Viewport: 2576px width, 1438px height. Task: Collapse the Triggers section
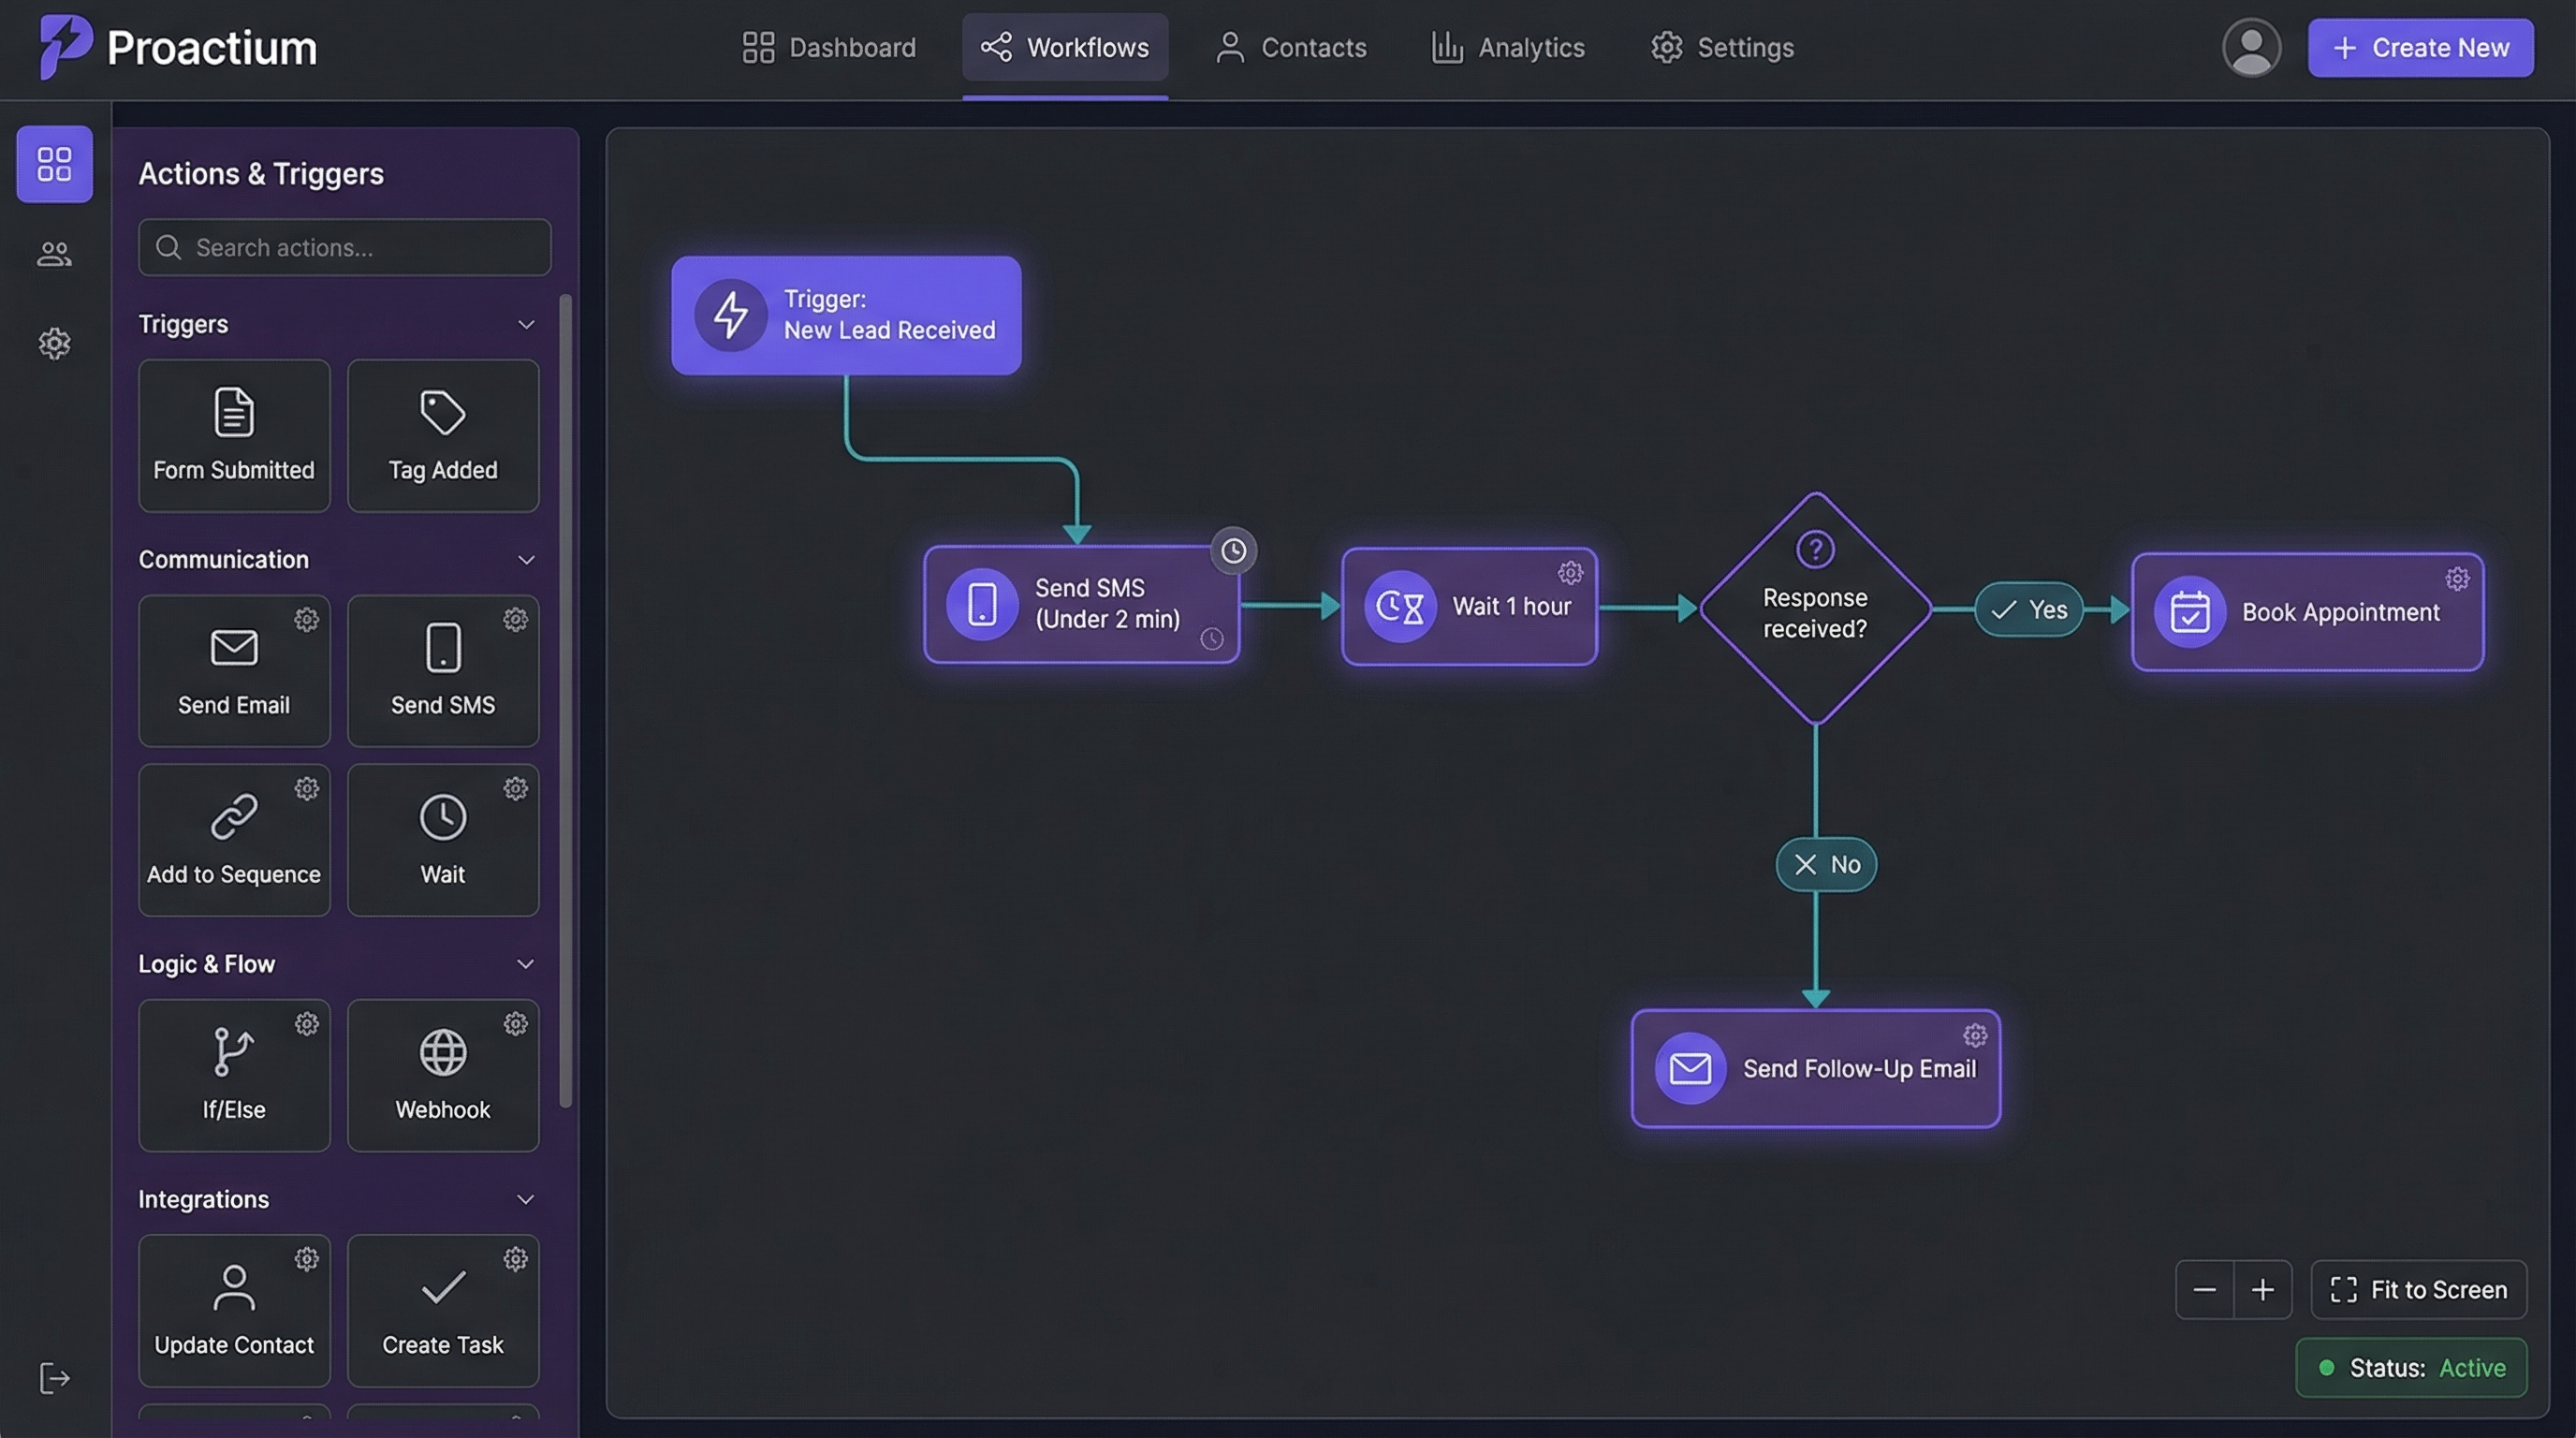(527, 324)
